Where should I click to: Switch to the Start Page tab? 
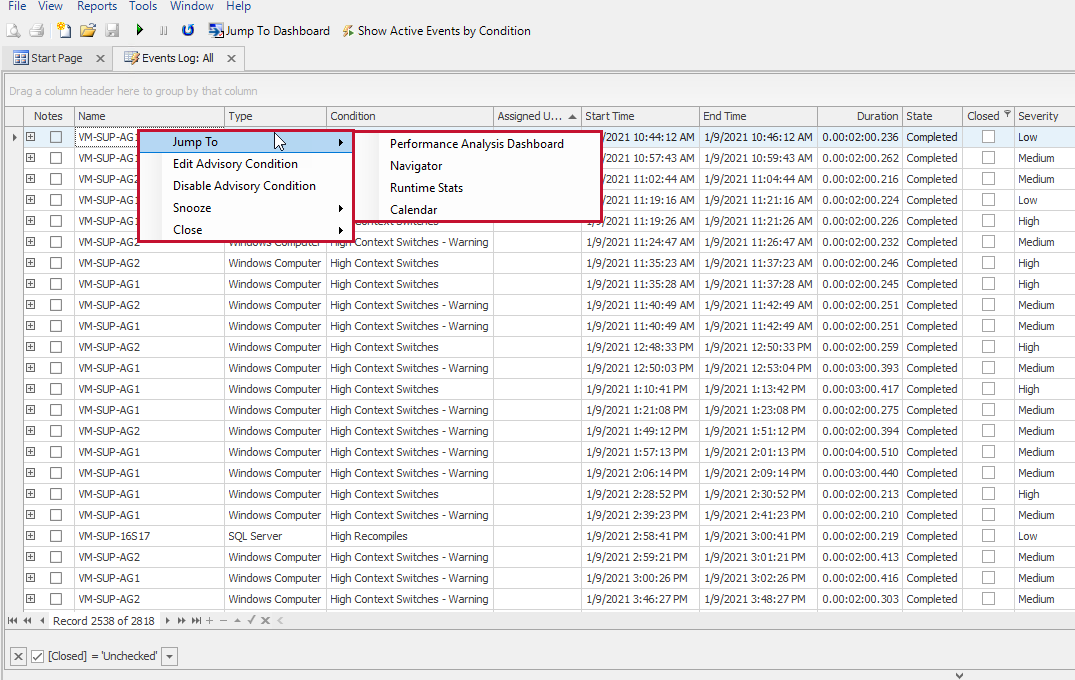point(56,58)
